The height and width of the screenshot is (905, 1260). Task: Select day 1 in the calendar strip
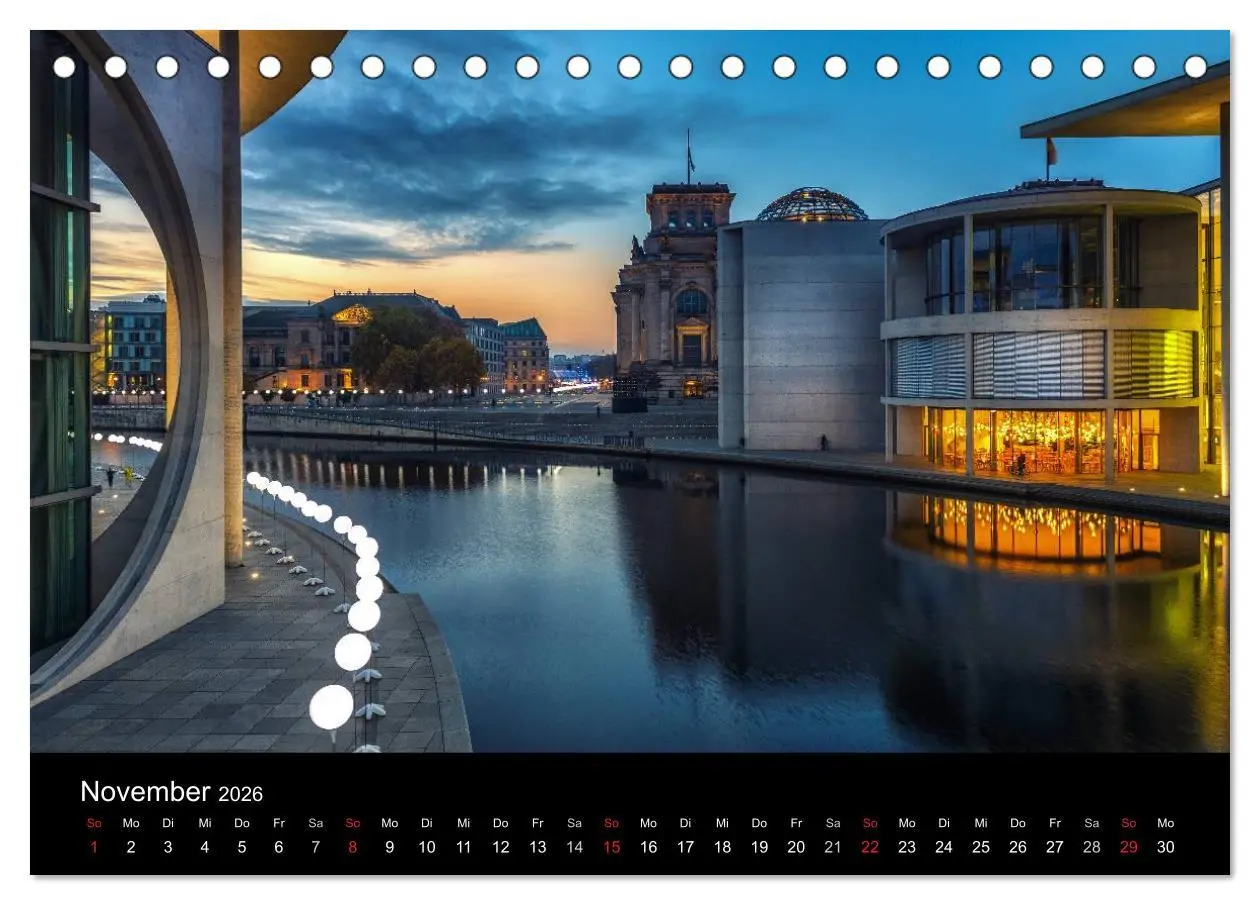point(94,847)
